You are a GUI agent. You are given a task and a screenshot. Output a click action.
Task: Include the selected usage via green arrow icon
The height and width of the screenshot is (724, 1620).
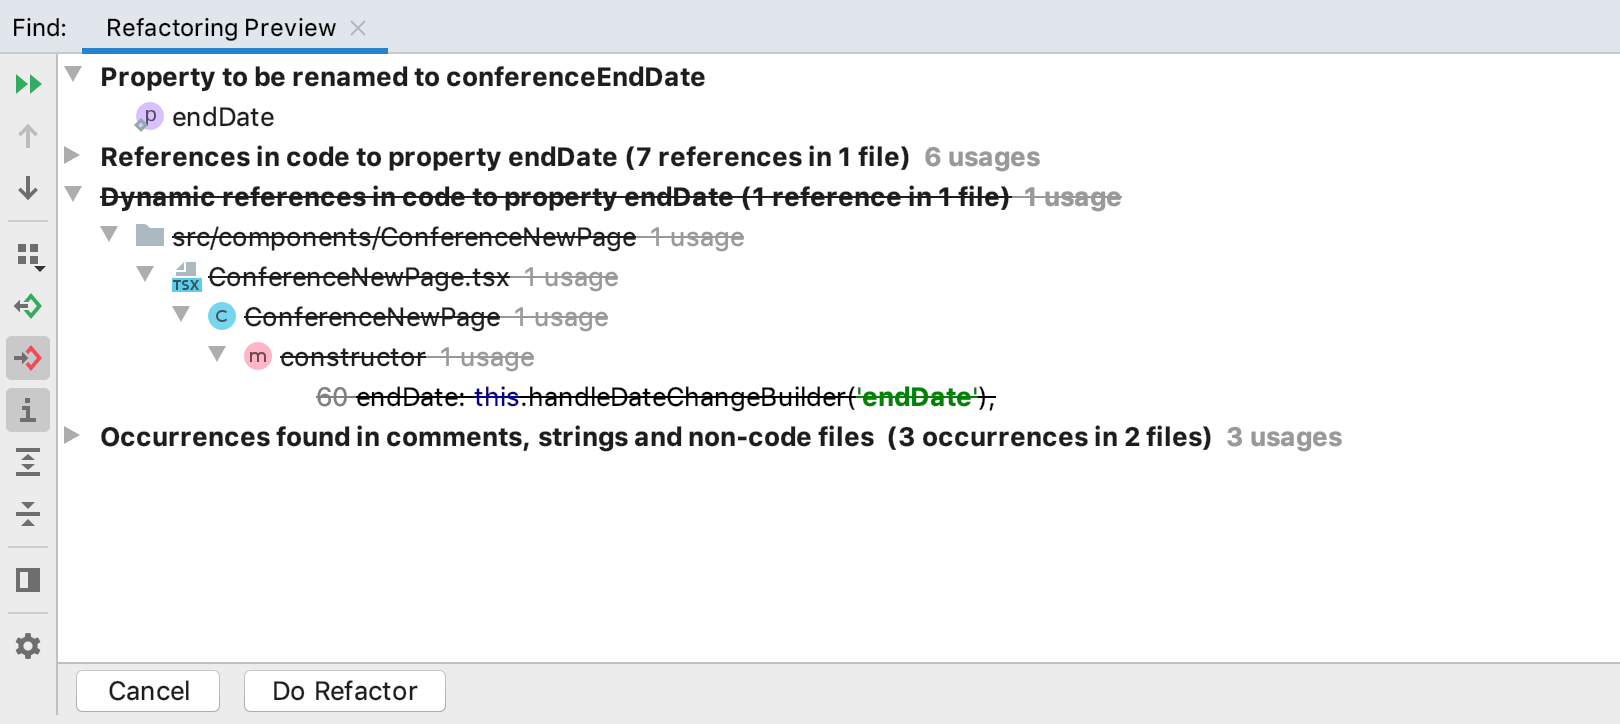[27, 306]
